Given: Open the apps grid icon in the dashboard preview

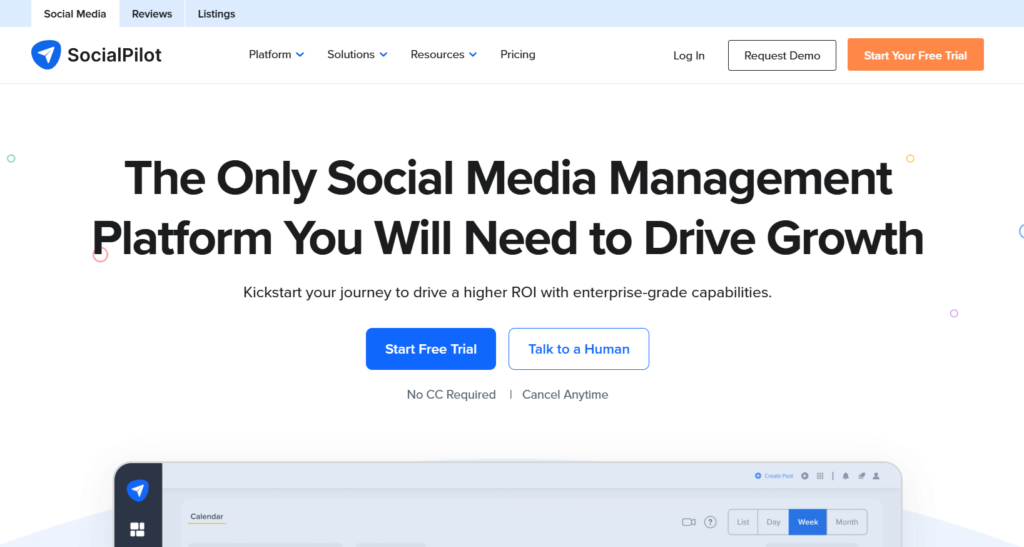Looking at the screenshot, I should point(820,476).
